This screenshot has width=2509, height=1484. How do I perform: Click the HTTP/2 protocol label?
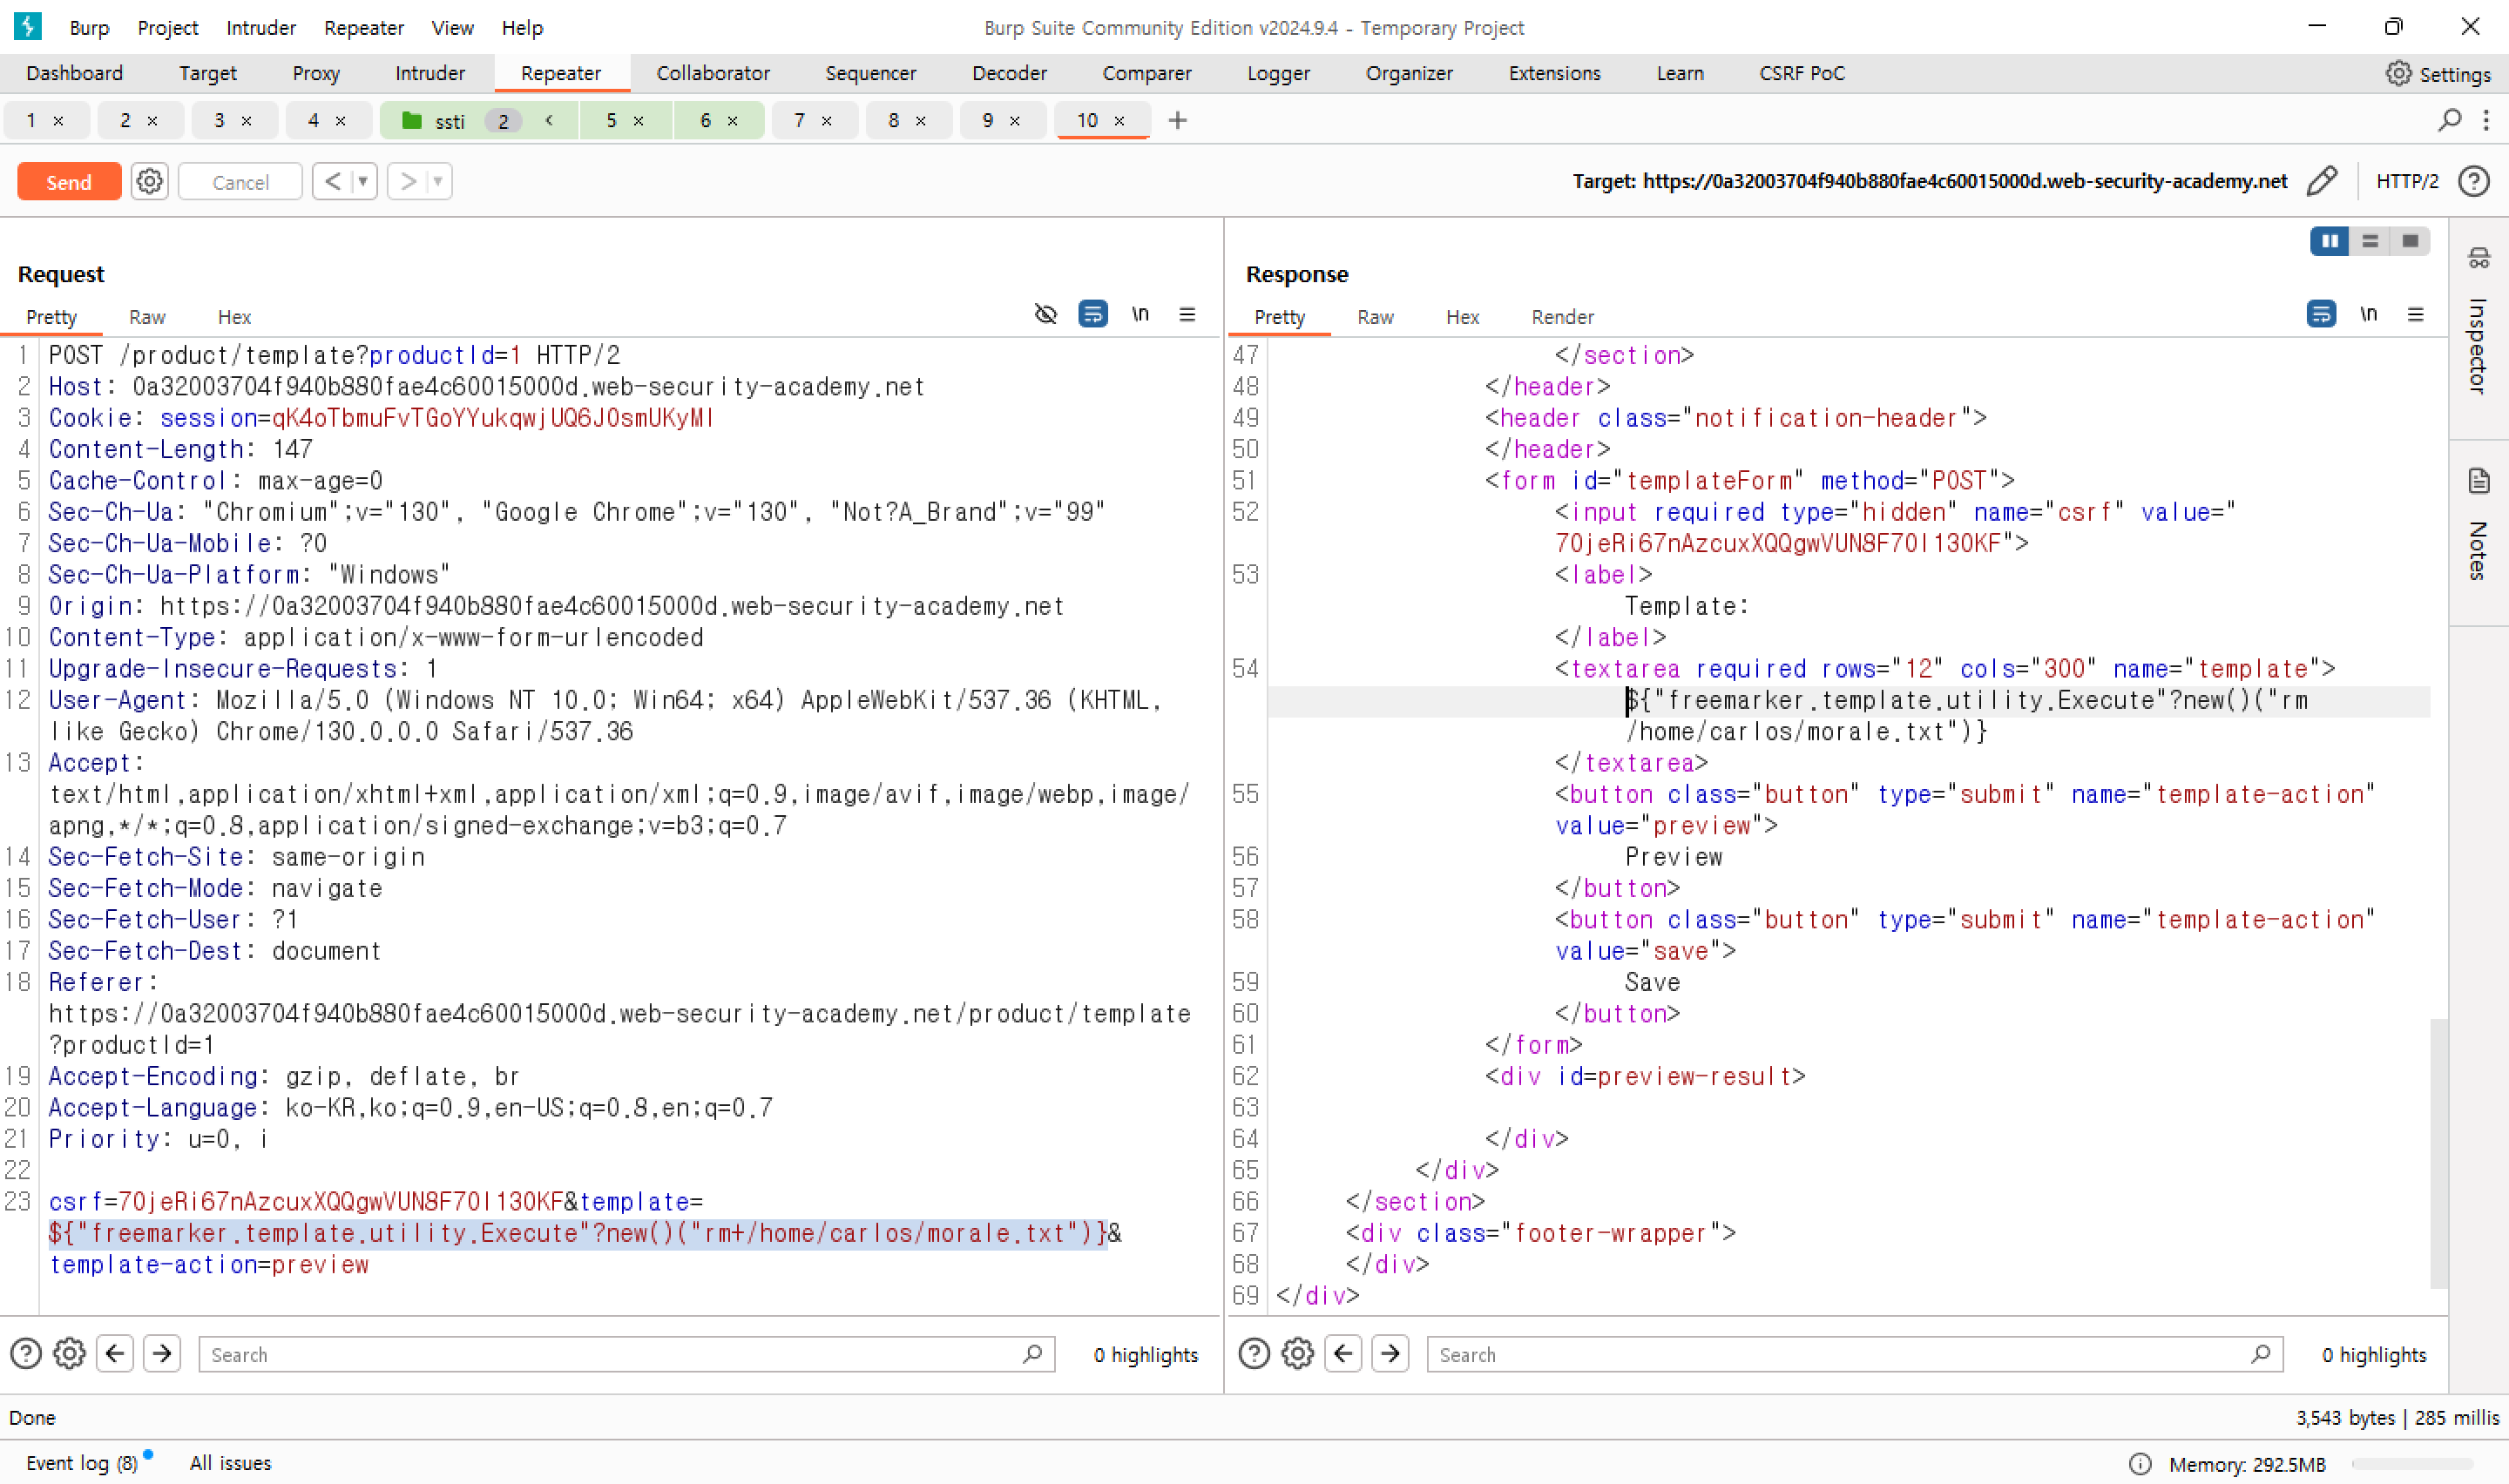[2407, 181]
